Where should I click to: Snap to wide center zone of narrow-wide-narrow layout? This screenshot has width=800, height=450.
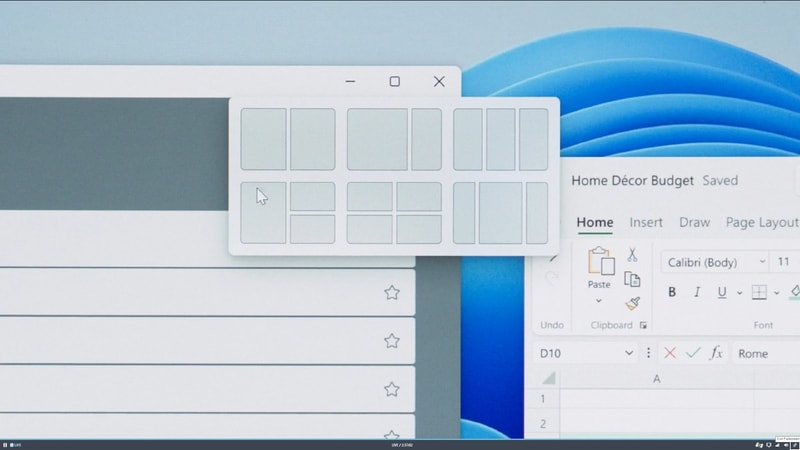tap(501, 213)
